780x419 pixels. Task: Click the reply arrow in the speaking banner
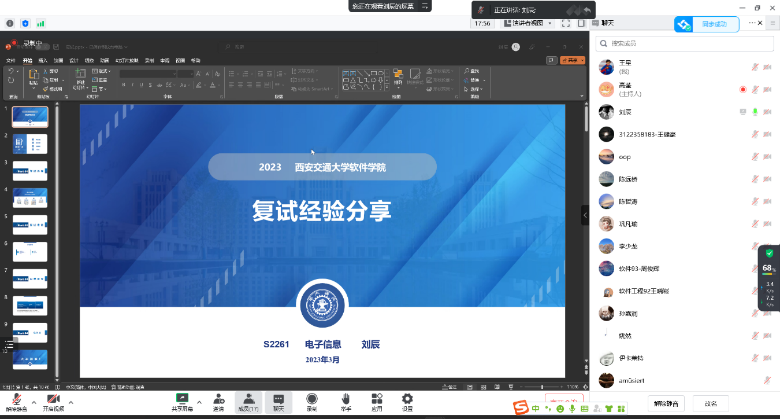pyautogui.click(x=587, y=10)
